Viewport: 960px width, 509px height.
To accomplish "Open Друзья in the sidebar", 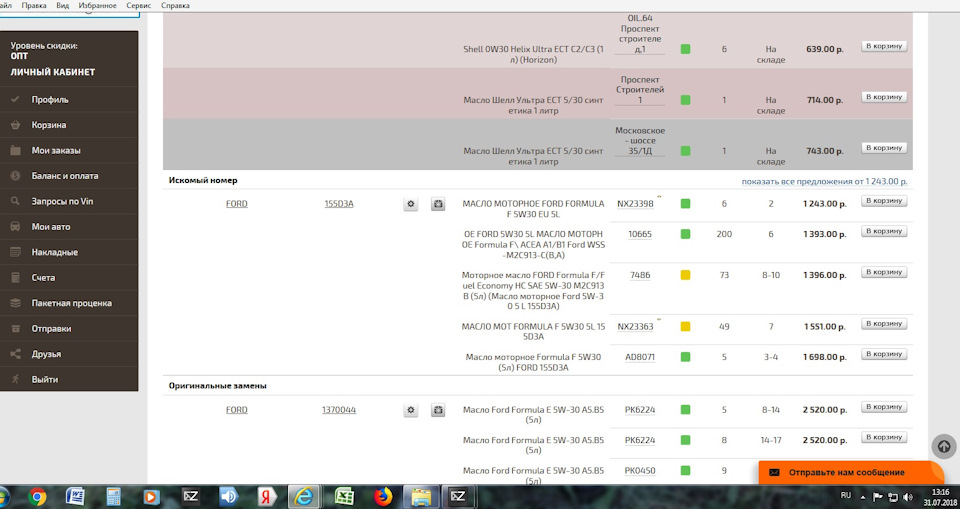I will pyautogui.click(x=46, y=354).
